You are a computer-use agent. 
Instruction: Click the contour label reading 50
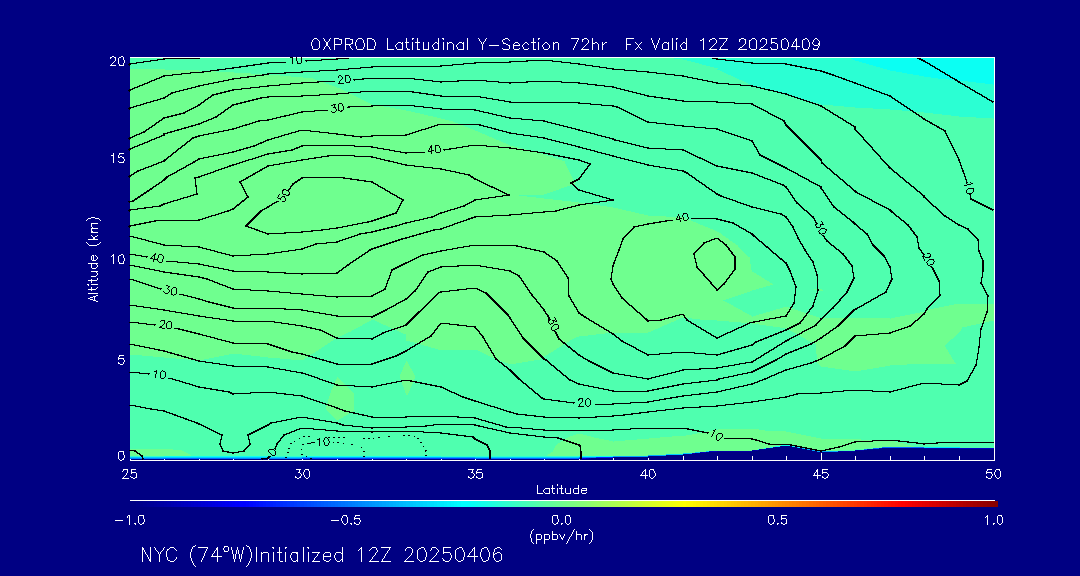(284, 194)
